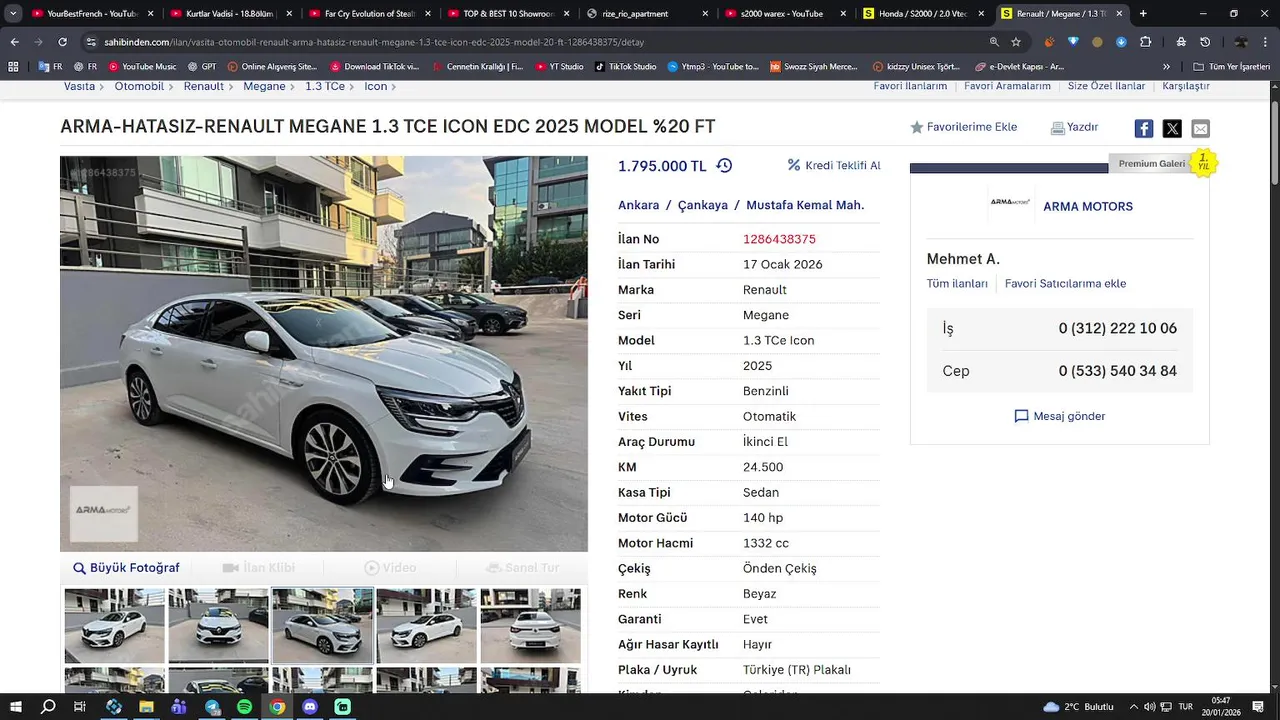The height and width of the screenshot is (720, 1280).
Task: Select the second thumbnail, top row
Action: (x=219, y=626)
